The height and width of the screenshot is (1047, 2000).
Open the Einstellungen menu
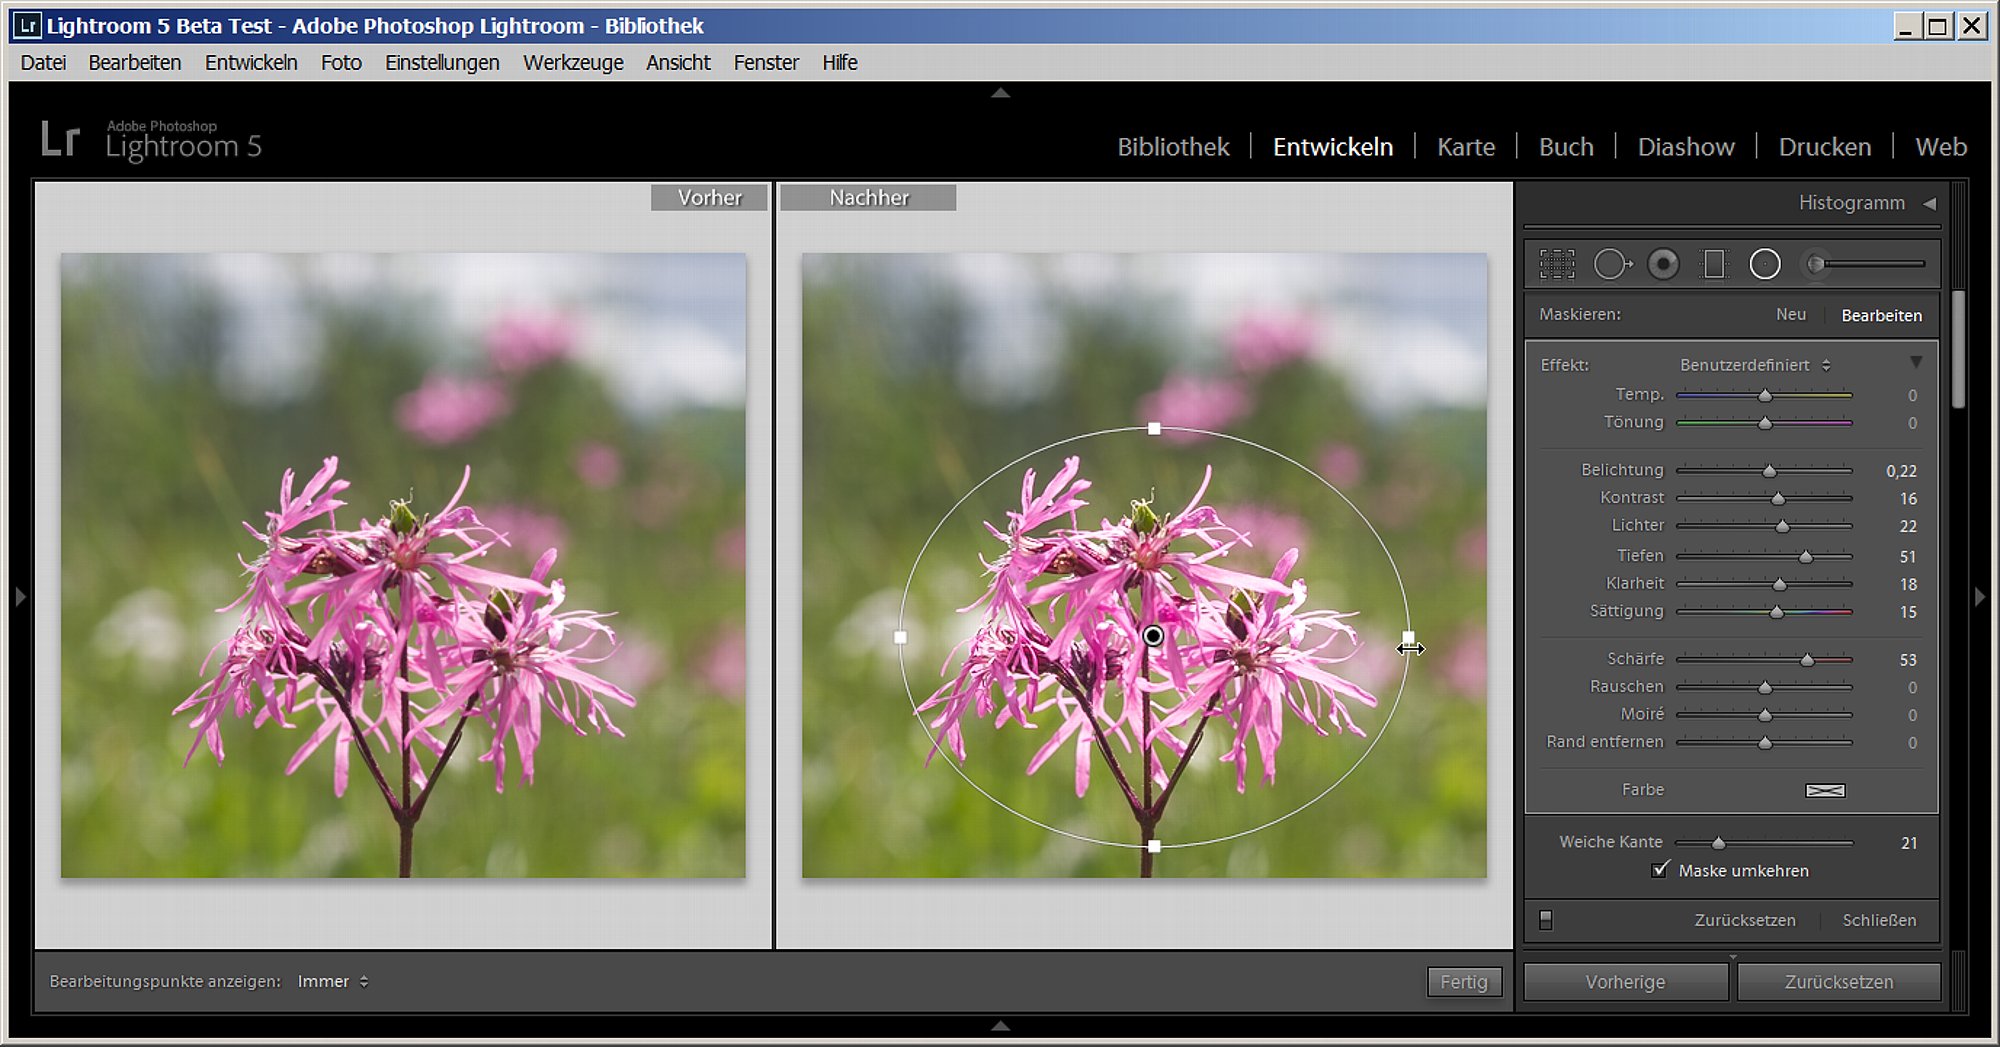coord(442,62)
